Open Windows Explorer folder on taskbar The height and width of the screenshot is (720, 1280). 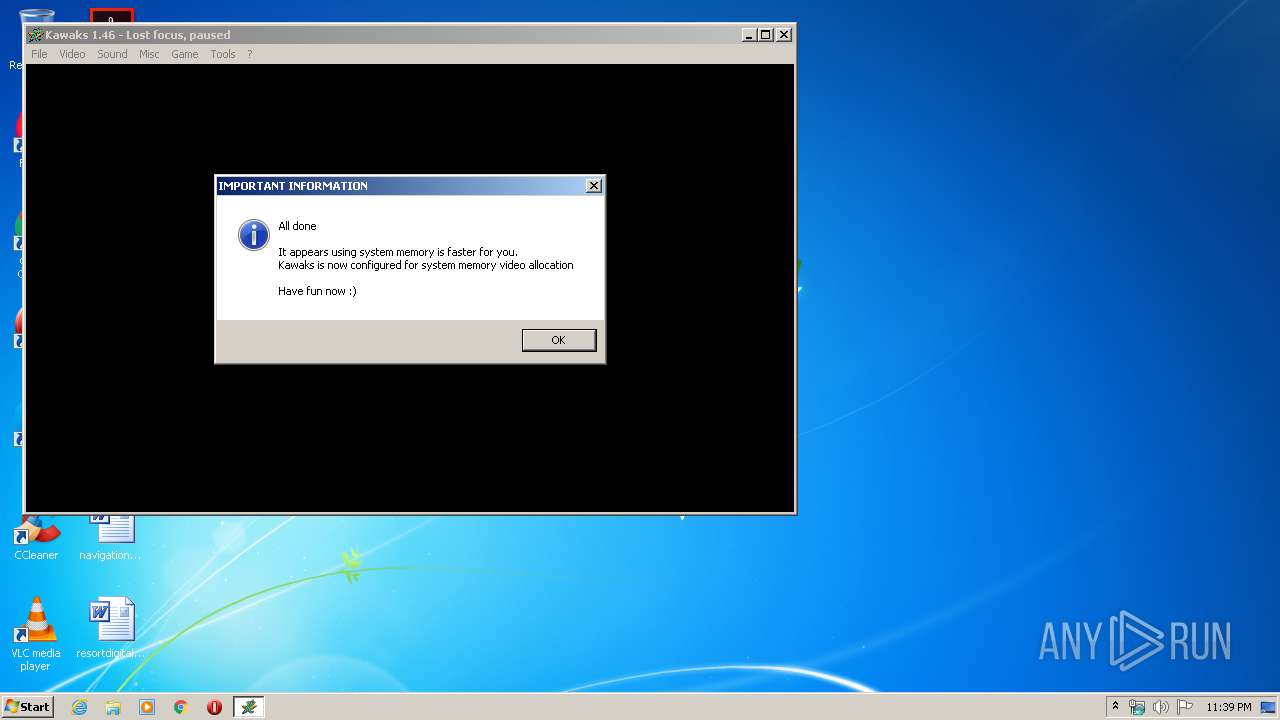click(113, 707)
